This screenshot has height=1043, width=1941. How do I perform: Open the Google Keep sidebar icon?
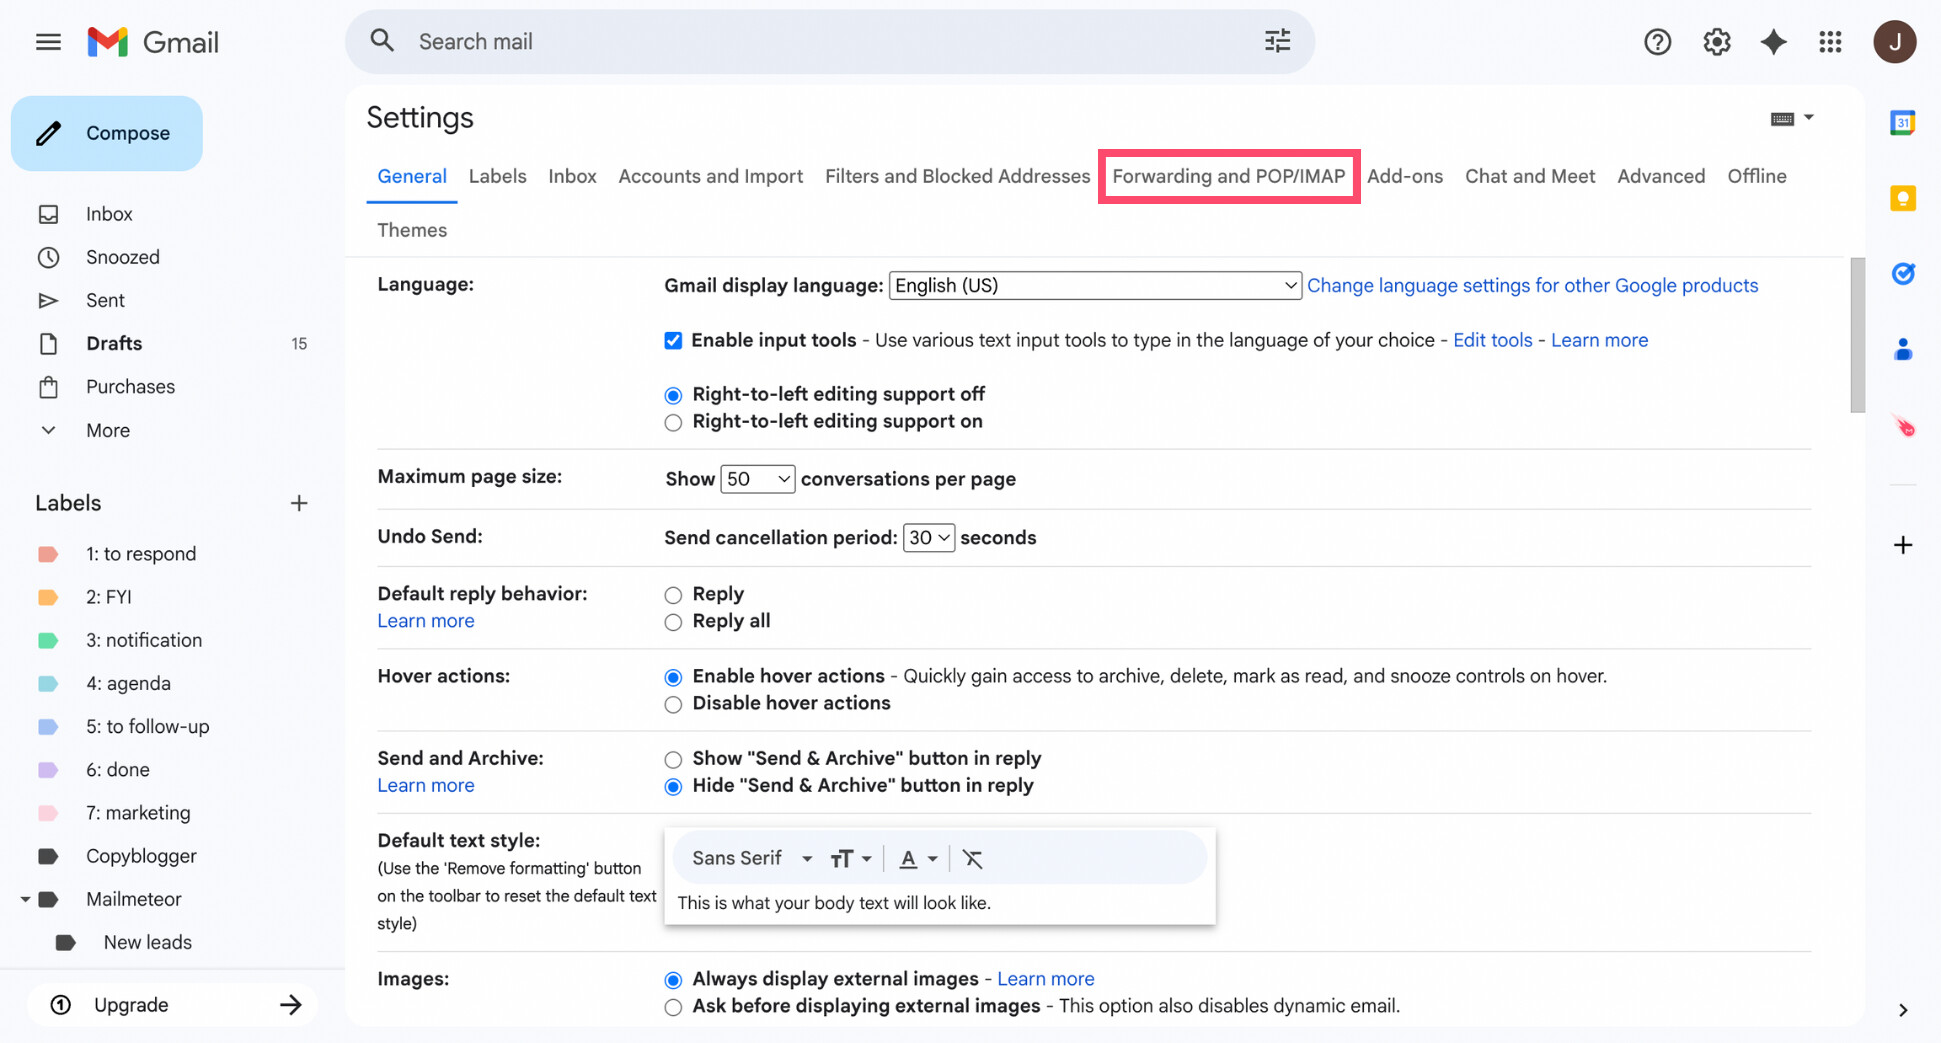(x=1902, y=198)
